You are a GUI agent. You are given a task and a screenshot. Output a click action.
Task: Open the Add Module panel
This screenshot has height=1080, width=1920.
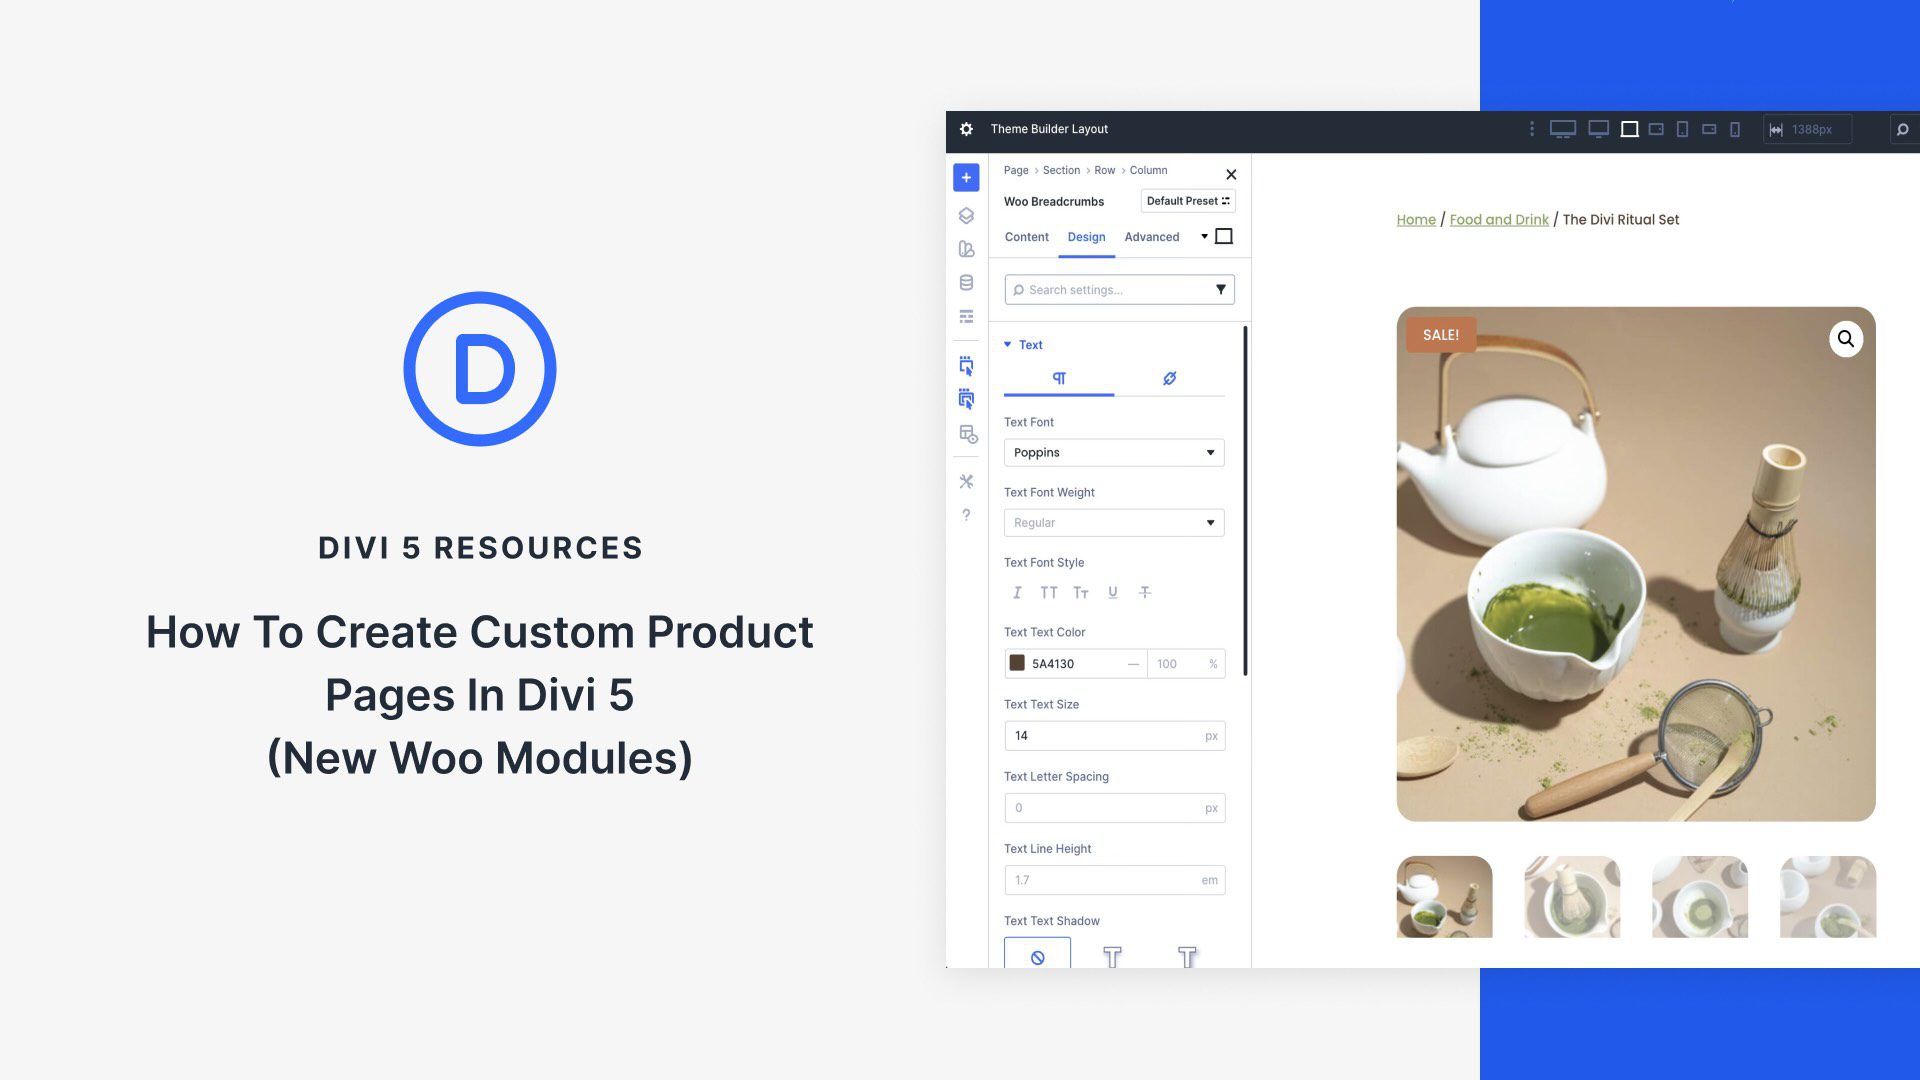tap(966, 177)
